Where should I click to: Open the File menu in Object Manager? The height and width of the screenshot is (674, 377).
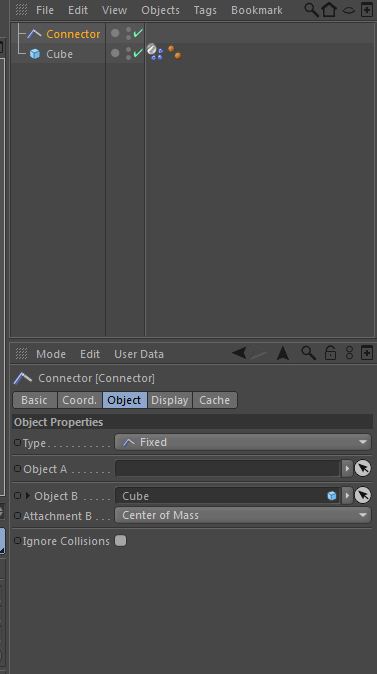click(x=45, y=10)
